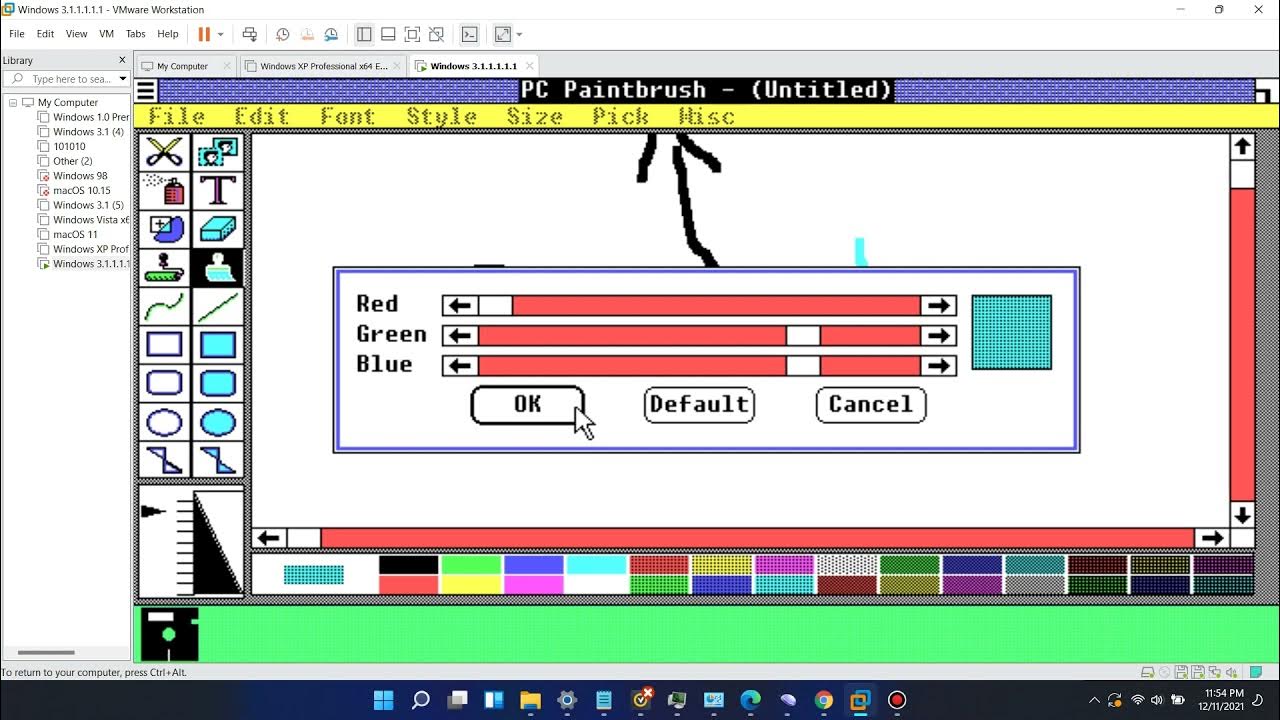Viewport: 1280px width, 720px height.
Task: Click Red slider right arrow
Action: pos(938,306)
